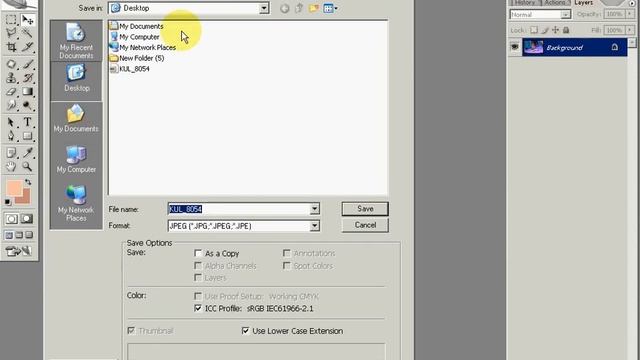Click the Cancel button
The image size is (640, 360).
click(x=365, y=225)
